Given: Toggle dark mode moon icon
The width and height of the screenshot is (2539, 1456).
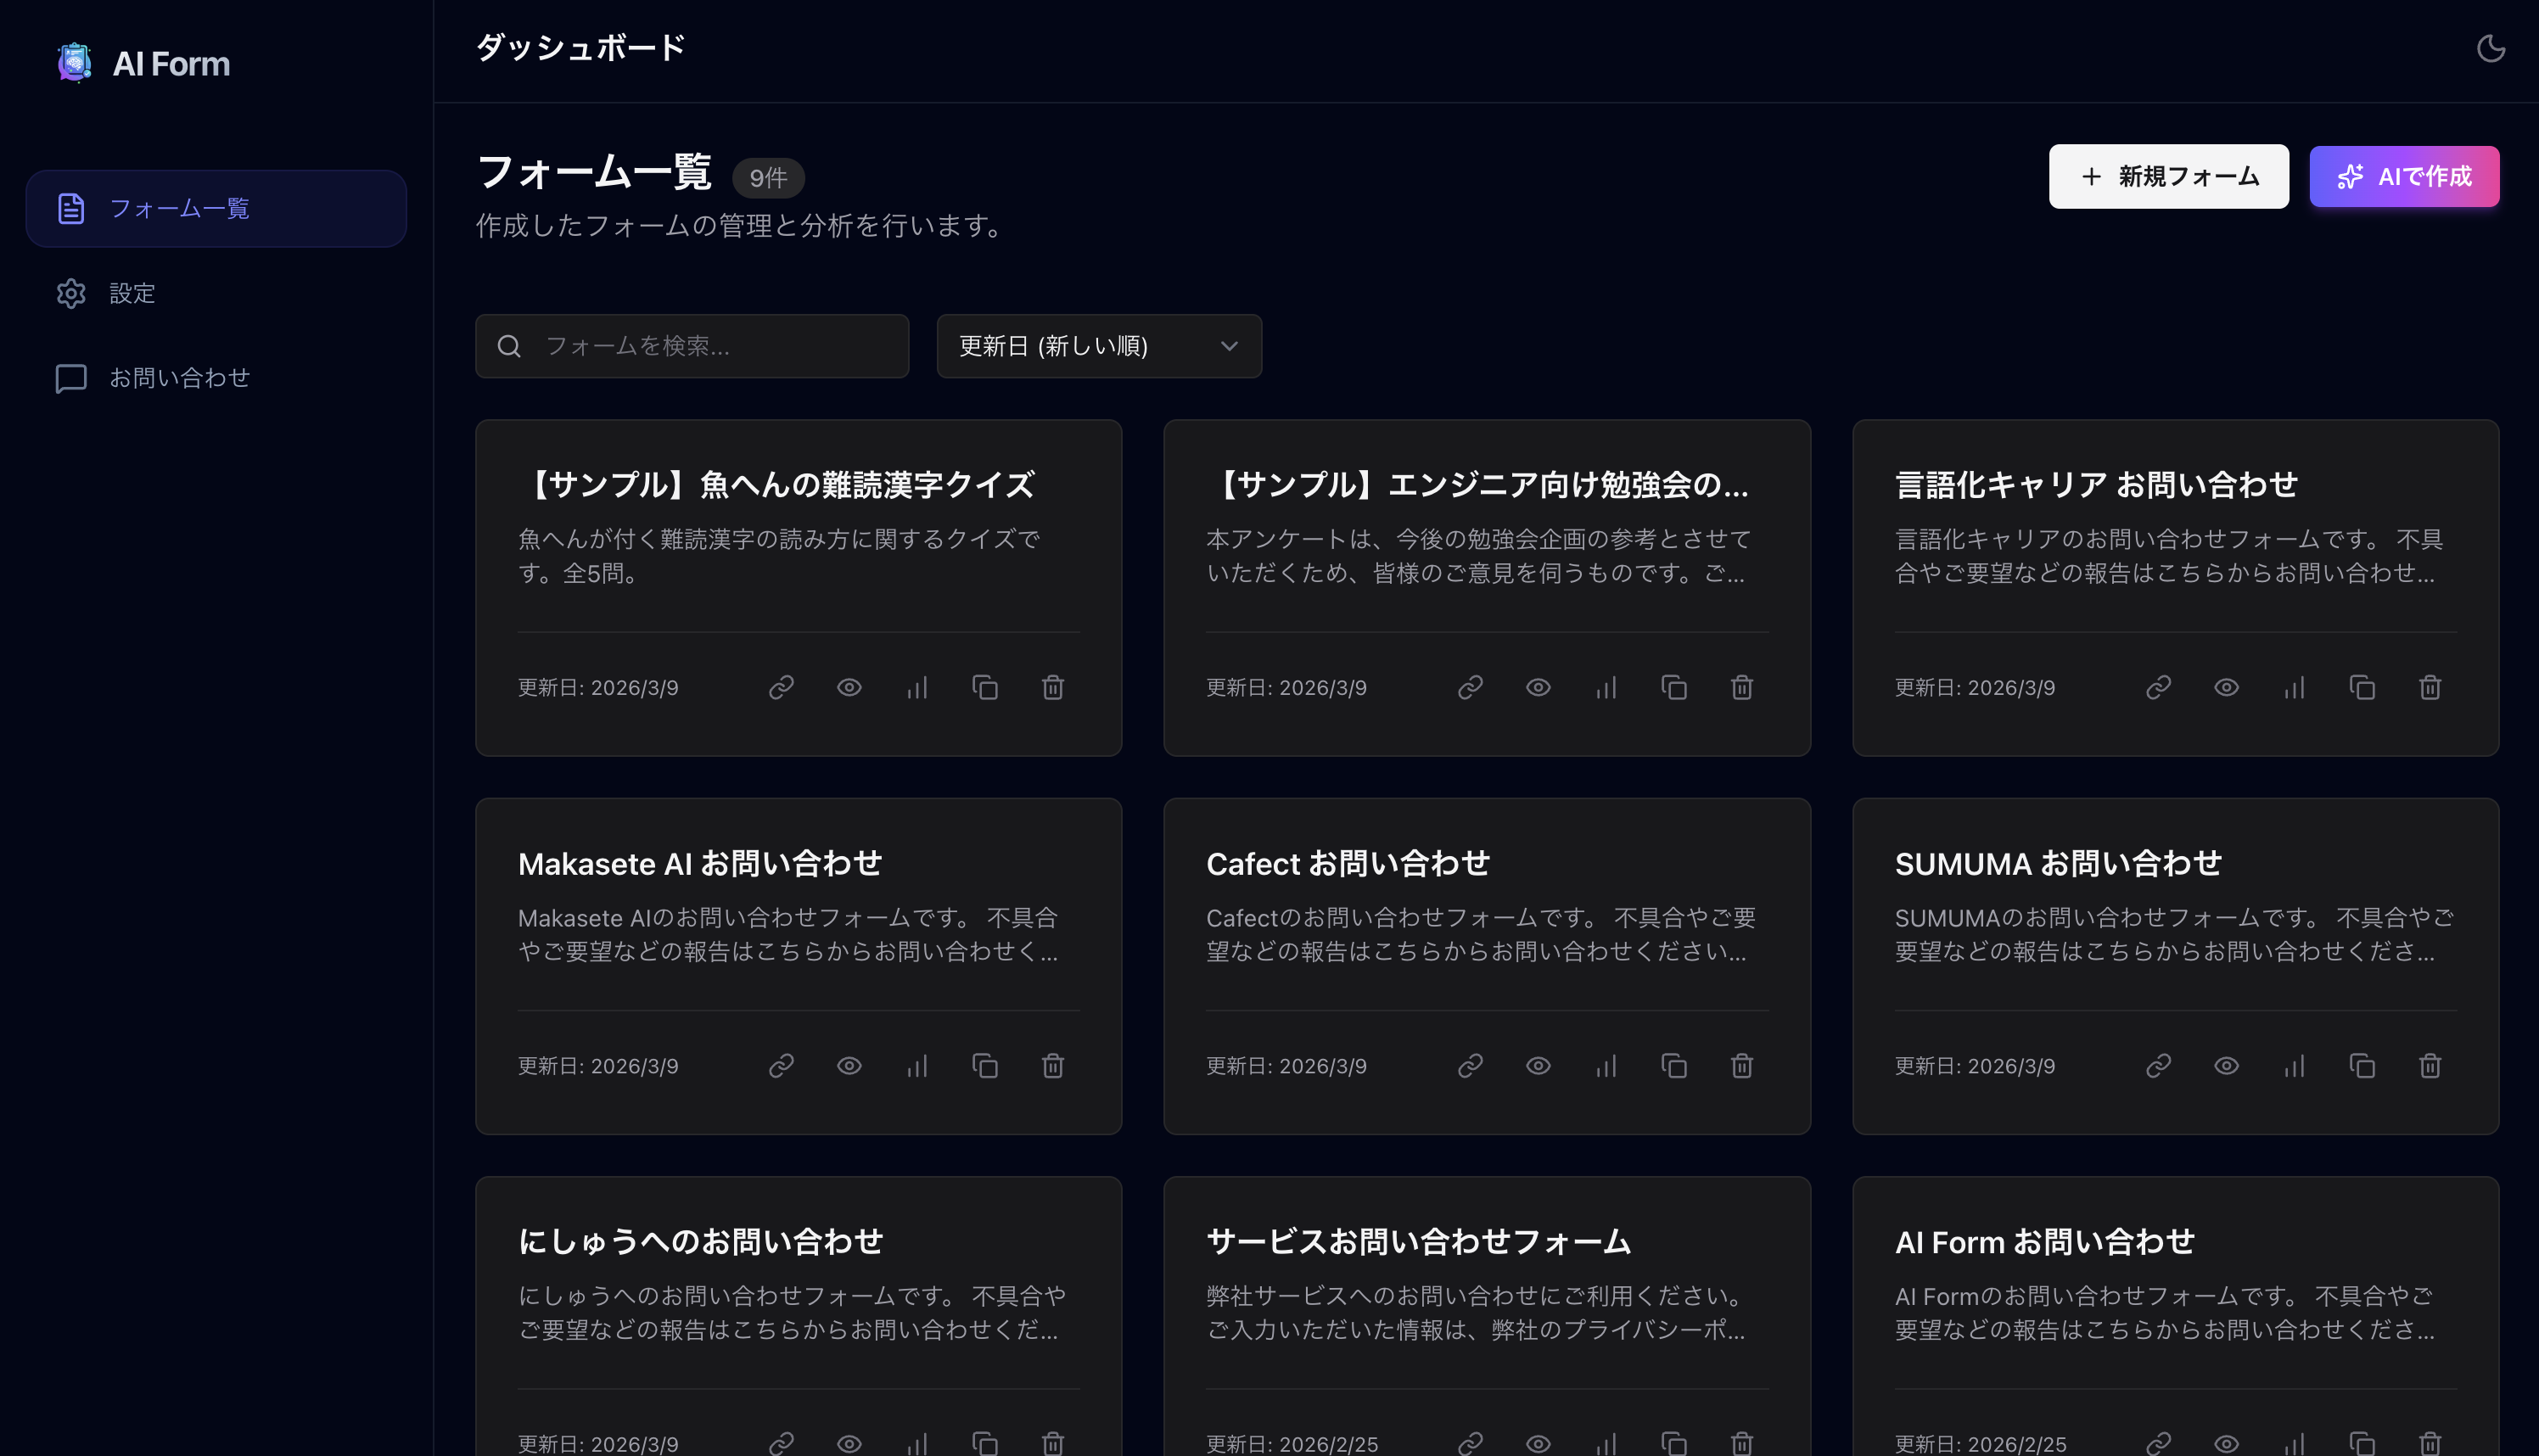Looking at the screenshot, I should click(2490, 48).
